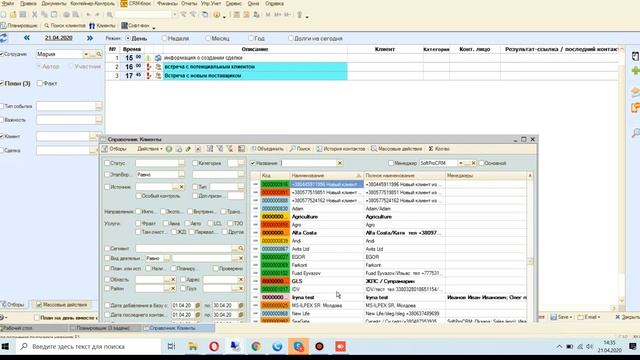Click Поиск in Клиенты toolbar

(300, 149)
